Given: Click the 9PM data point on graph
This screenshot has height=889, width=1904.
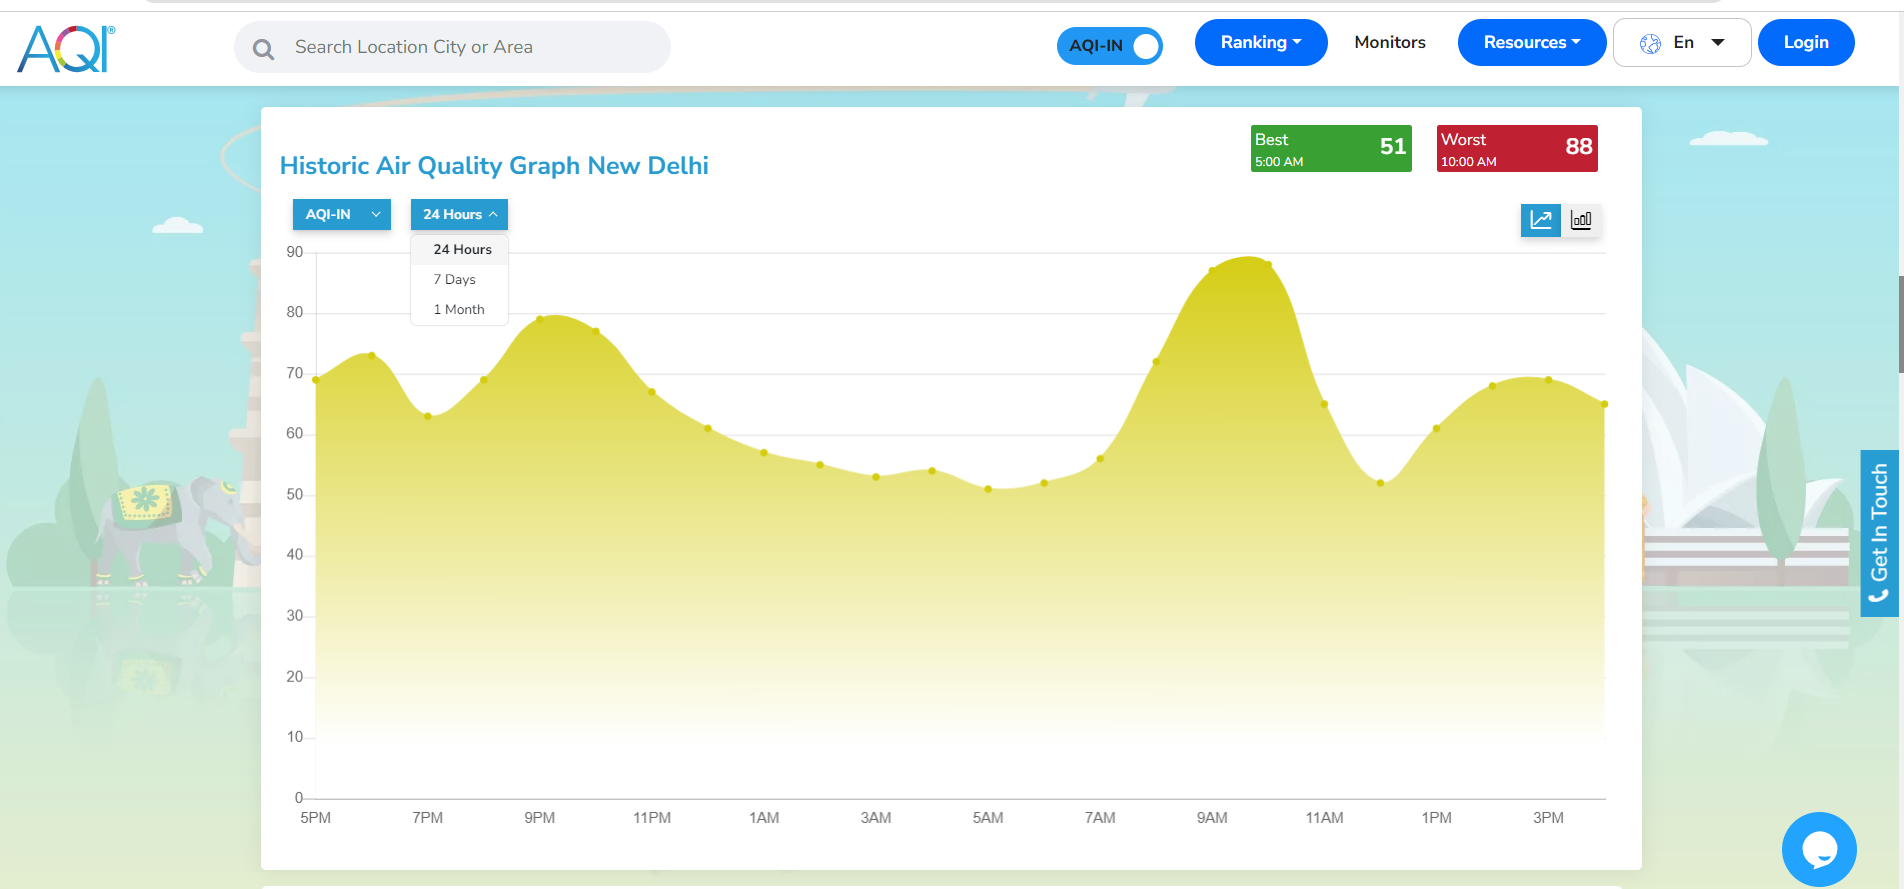Looking at the screenshot, I should [x=540, y=319].
